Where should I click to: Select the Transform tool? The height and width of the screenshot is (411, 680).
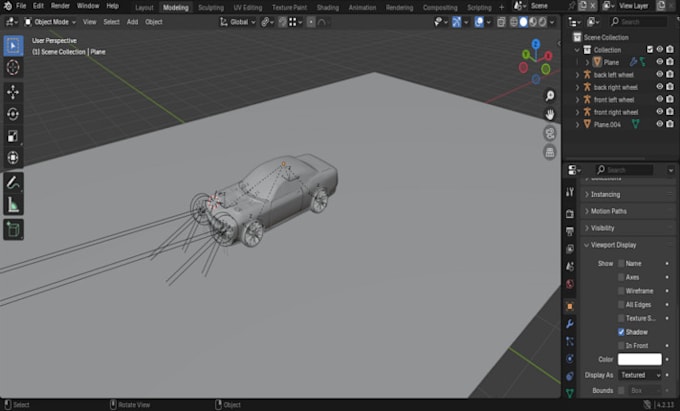coord(13,157)
